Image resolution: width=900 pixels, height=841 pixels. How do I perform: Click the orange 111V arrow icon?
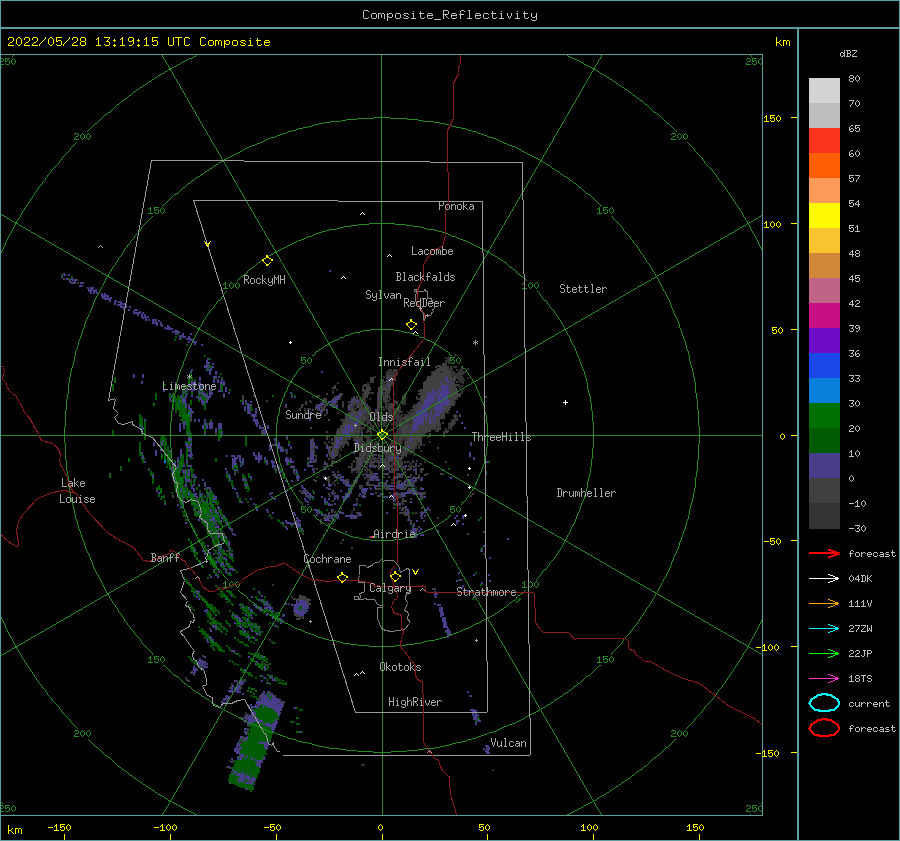point(824,603)
